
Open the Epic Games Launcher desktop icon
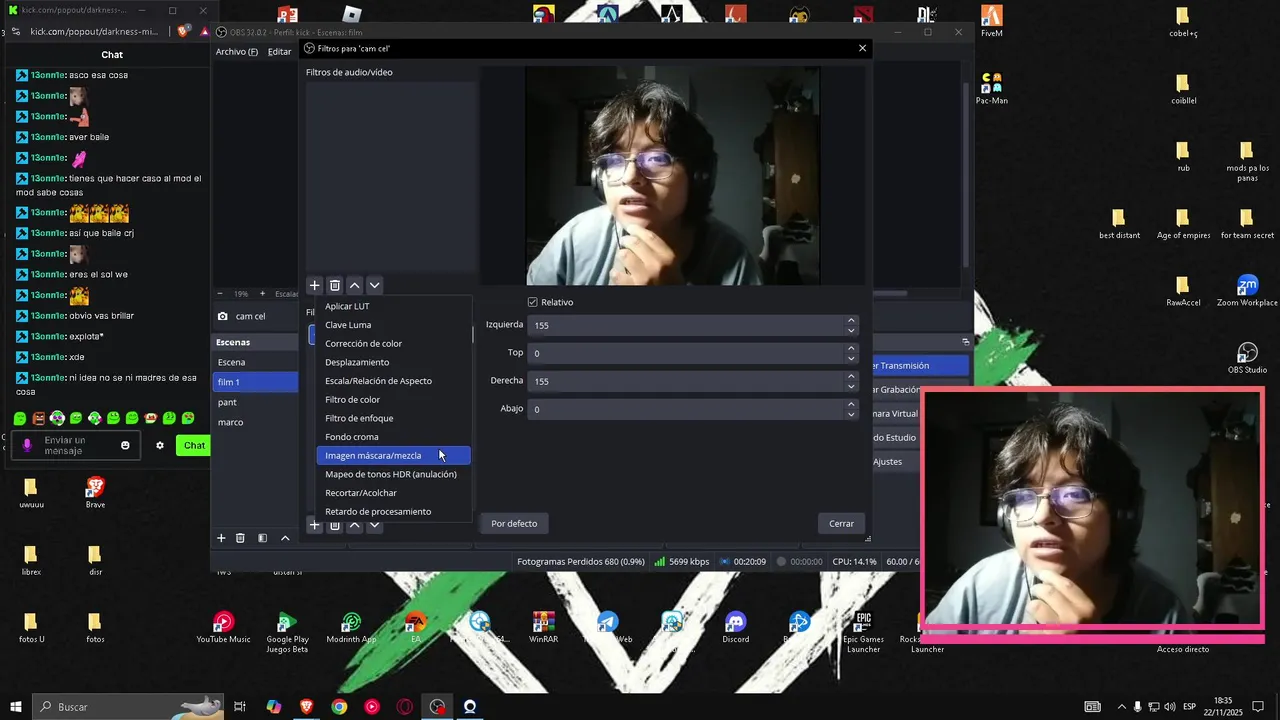click(863, 632)
